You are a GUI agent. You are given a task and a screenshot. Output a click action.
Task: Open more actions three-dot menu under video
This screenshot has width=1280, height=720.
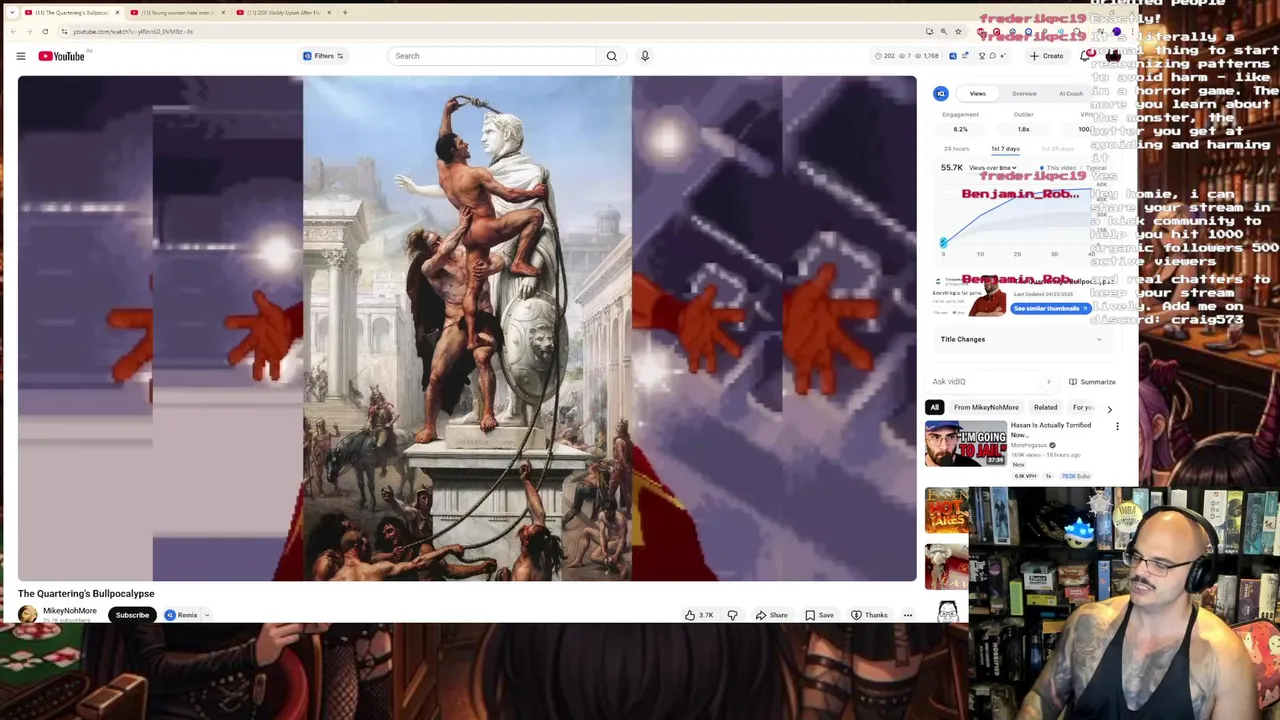pos(908,615)
